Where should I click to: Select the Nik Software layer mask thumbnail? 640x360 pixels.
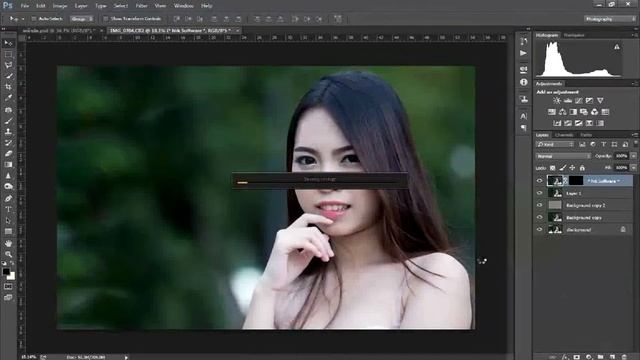point(576,180)
